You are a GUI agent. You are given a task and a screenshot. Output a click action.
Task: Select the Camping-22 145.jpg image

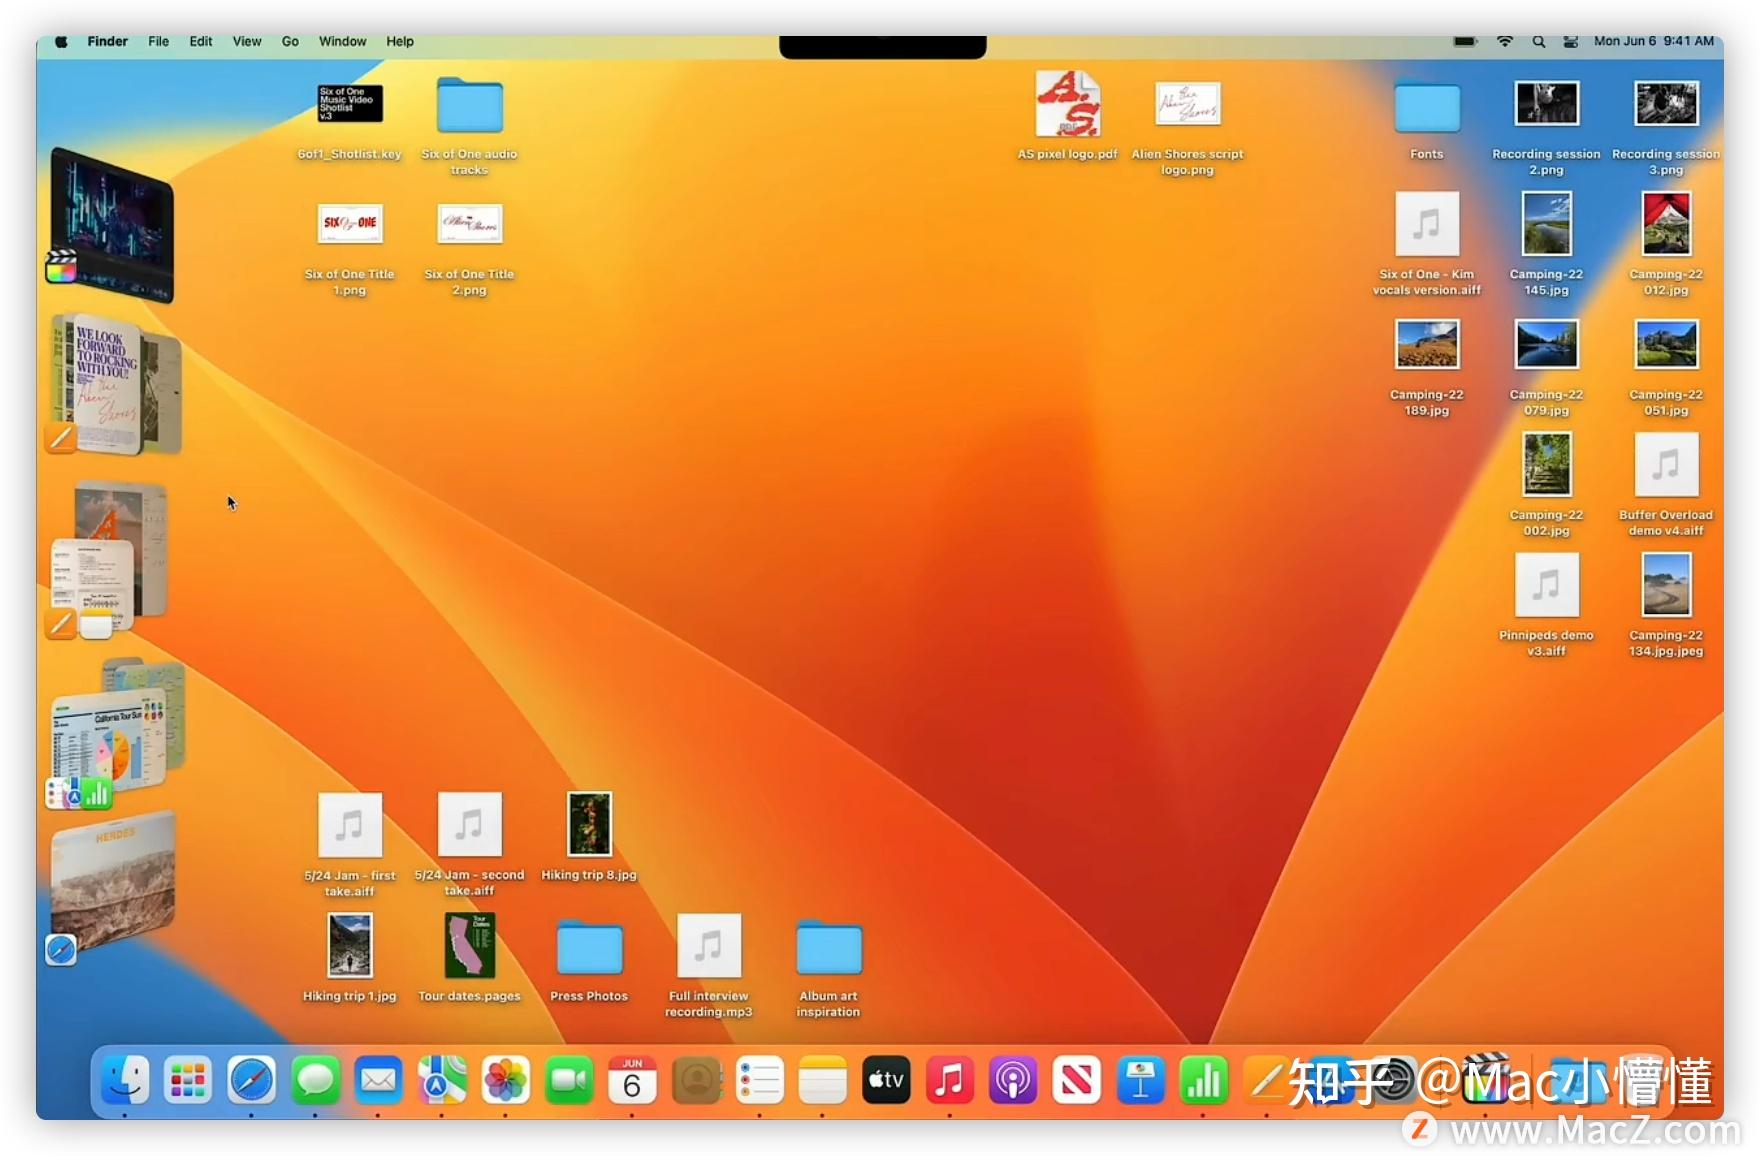click(x=1546, y=244)
